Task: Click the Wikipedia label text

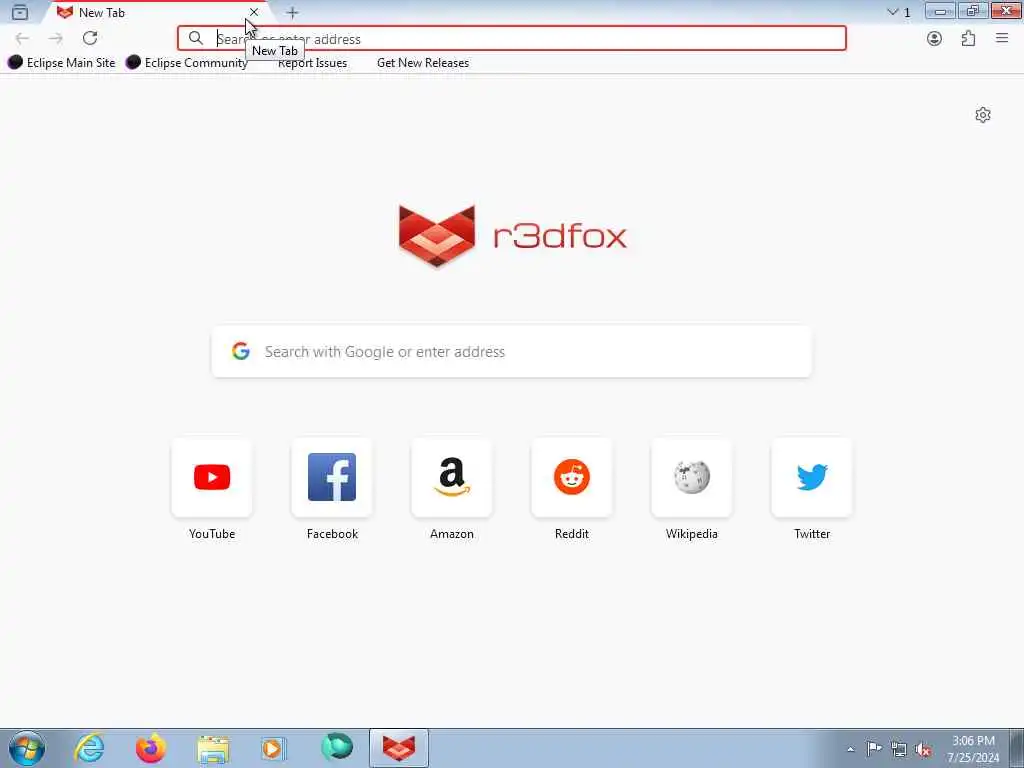Action: [692, 534]
